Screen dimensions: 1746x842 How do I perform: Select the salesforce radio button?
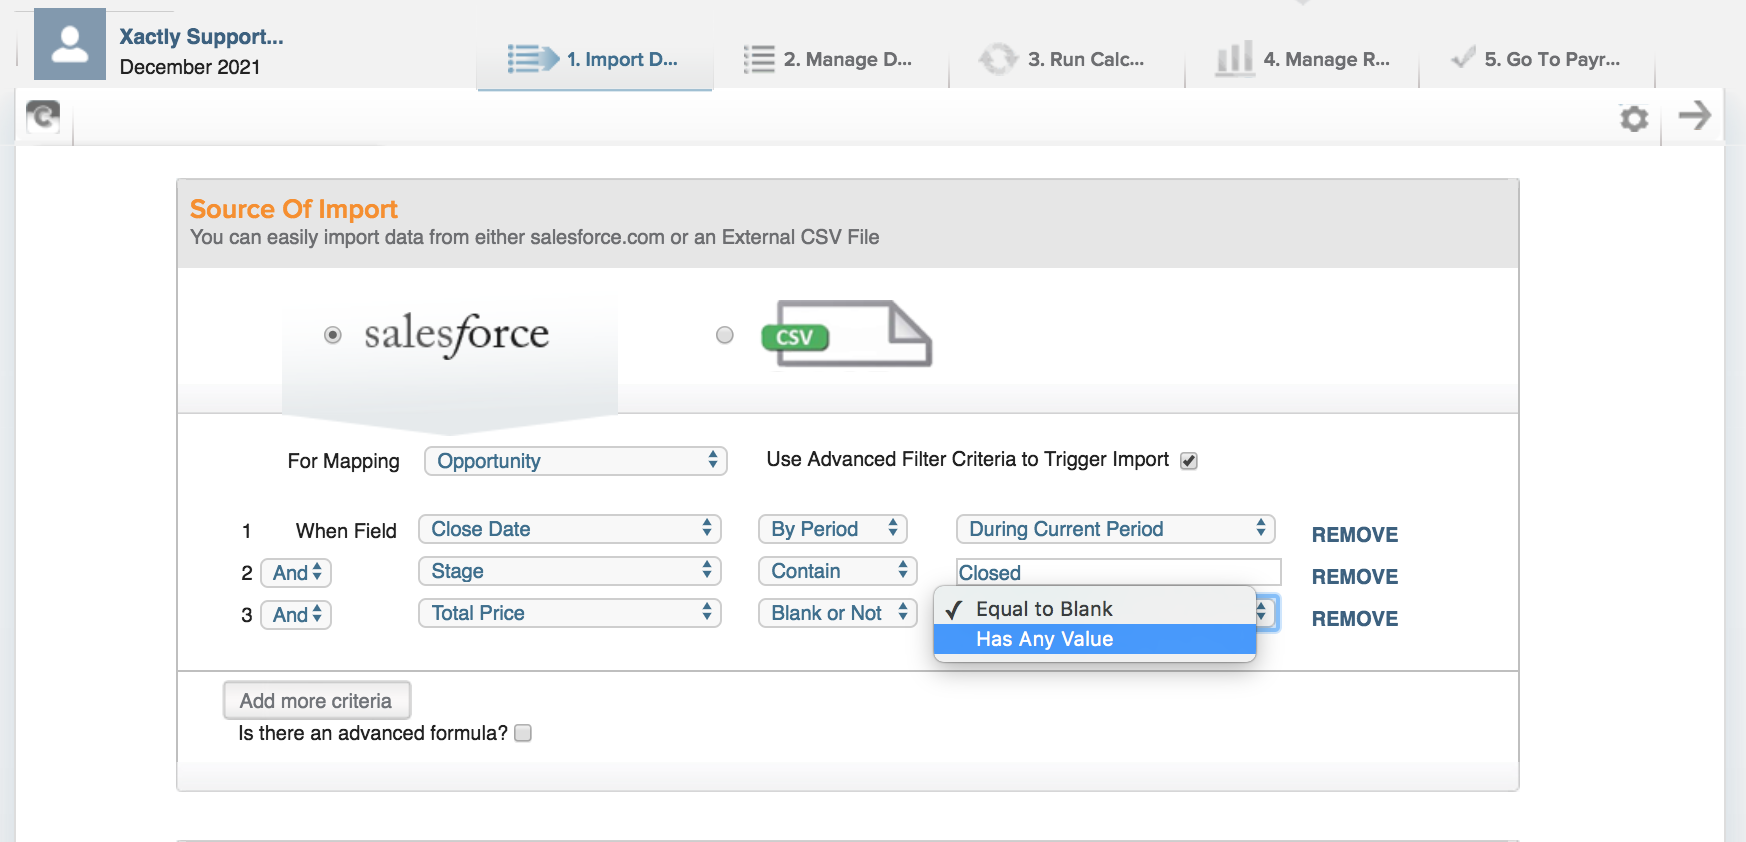click(333, 335)
